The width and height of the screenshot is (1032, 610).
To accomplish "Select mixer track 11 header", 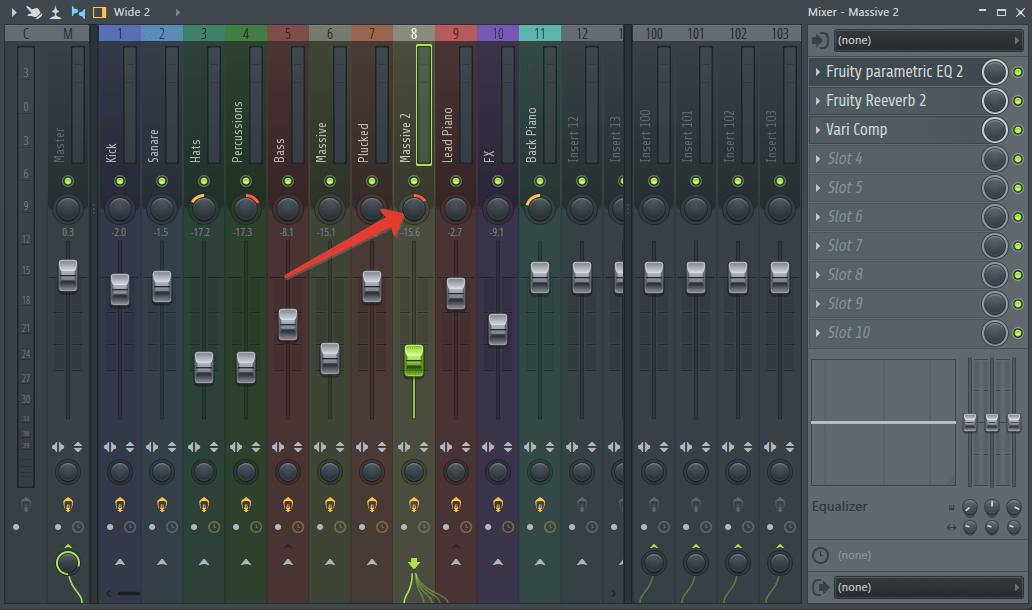I will (540, 34).
